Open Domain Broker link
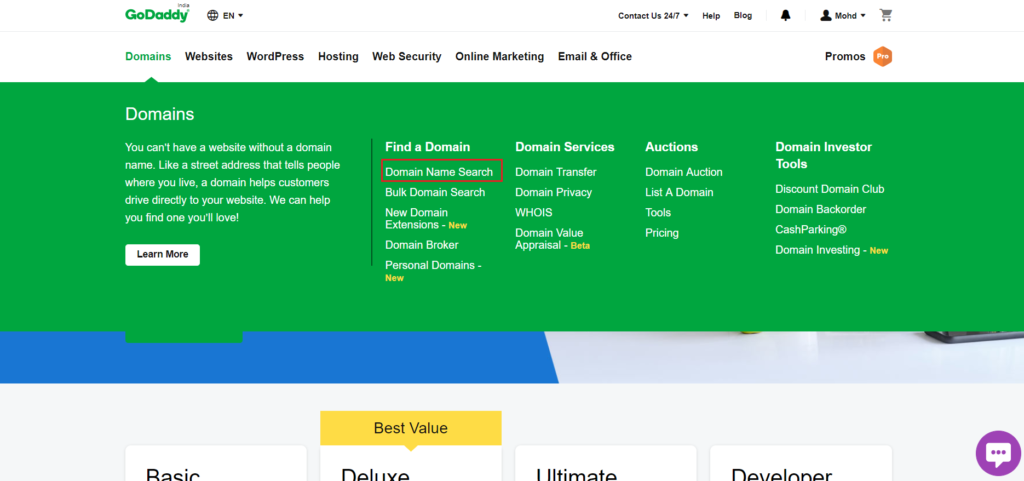The width and height of the screenshot is (1024, 481). 422,245
